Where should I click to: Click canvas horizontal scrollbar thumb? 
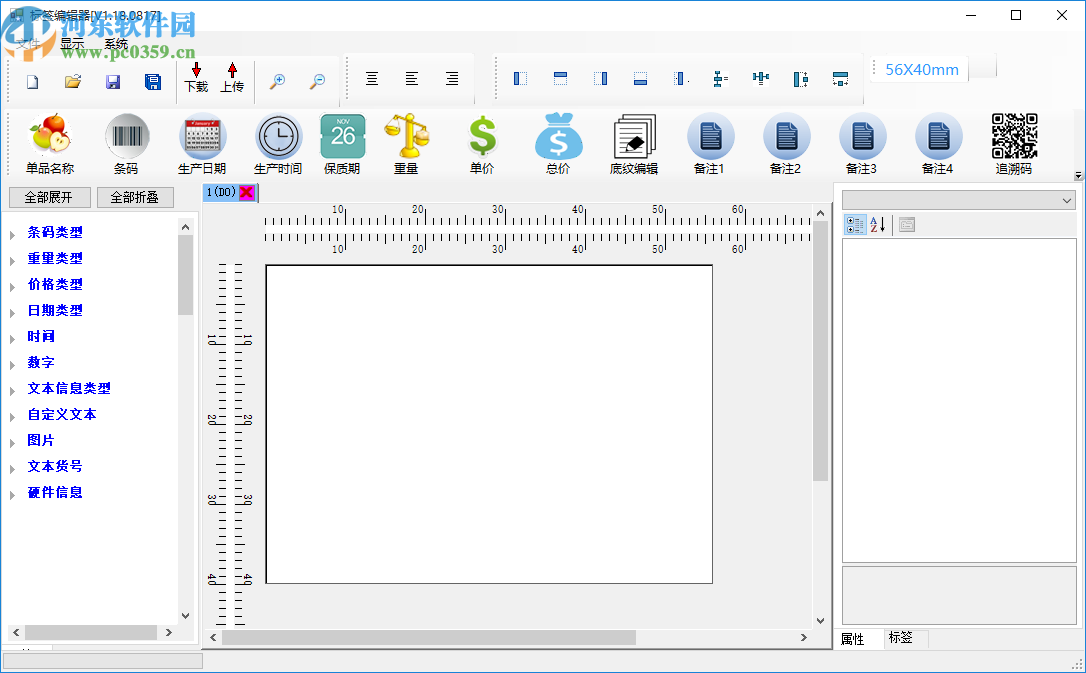[x=429, y=637]
